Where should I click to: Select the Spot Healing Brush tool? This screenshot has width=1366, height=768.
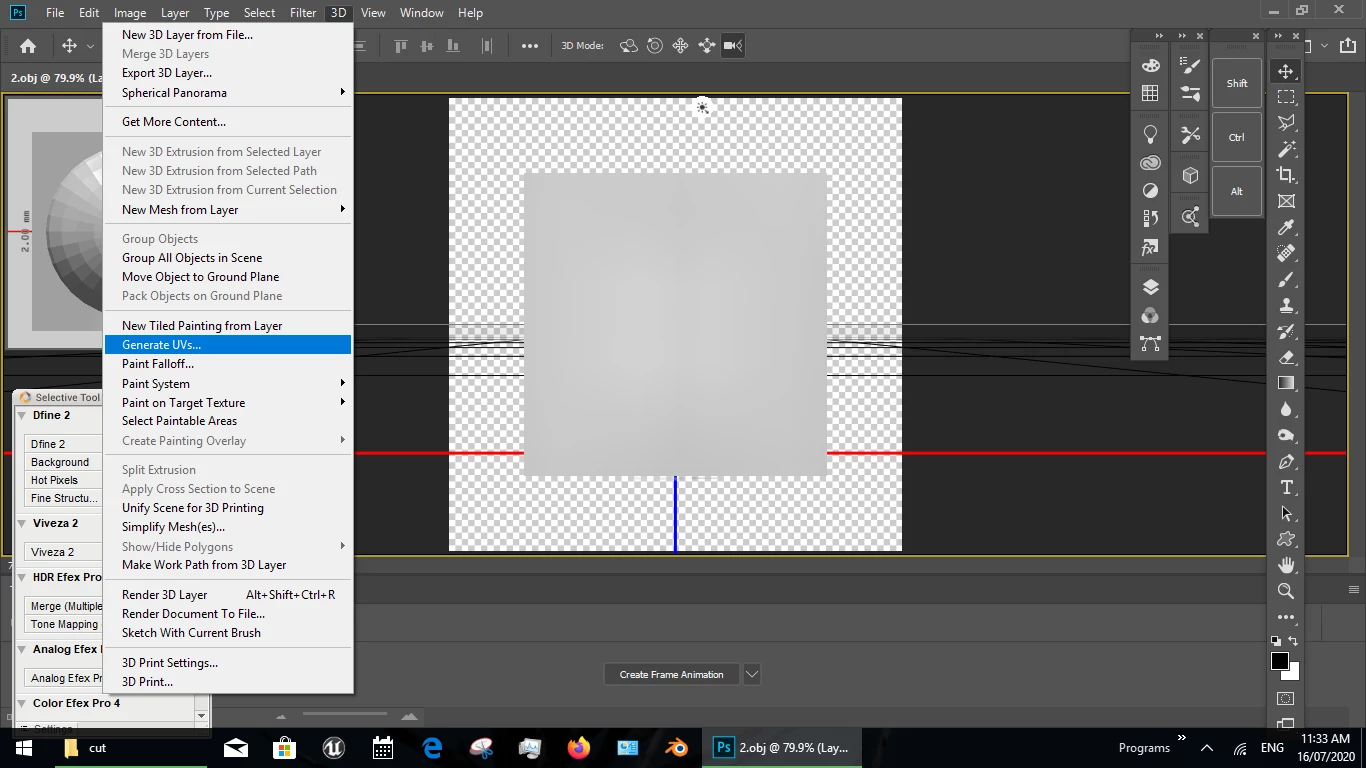point(1286,253)
